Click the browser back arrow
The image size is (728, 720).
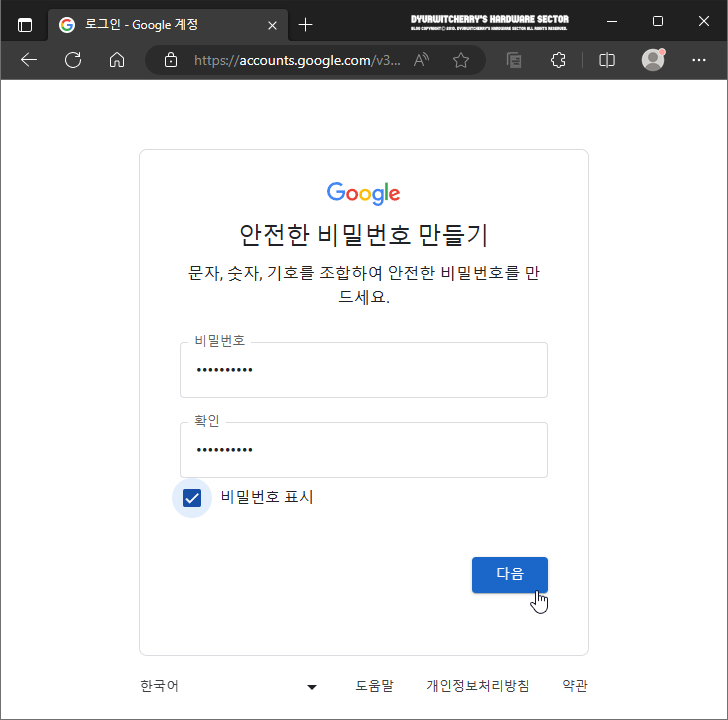(x=29, y=60)
